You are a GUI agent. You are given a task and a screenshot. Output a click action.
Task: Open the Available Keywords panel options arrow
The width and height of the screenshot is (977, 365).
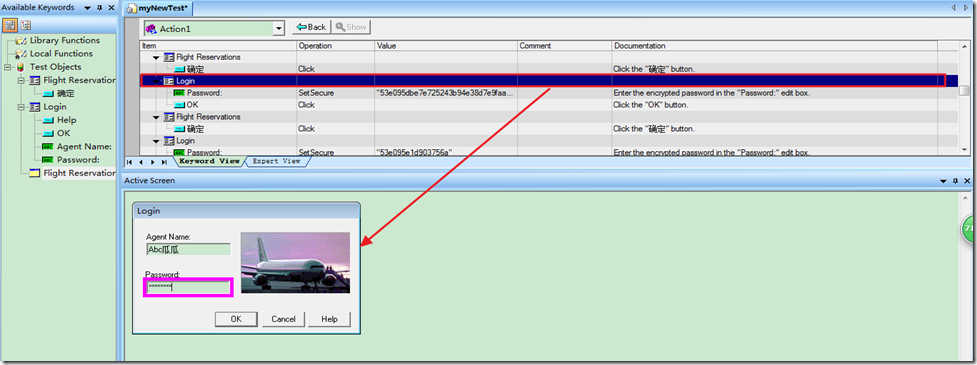pyautogui.click(x=87, y=8)
